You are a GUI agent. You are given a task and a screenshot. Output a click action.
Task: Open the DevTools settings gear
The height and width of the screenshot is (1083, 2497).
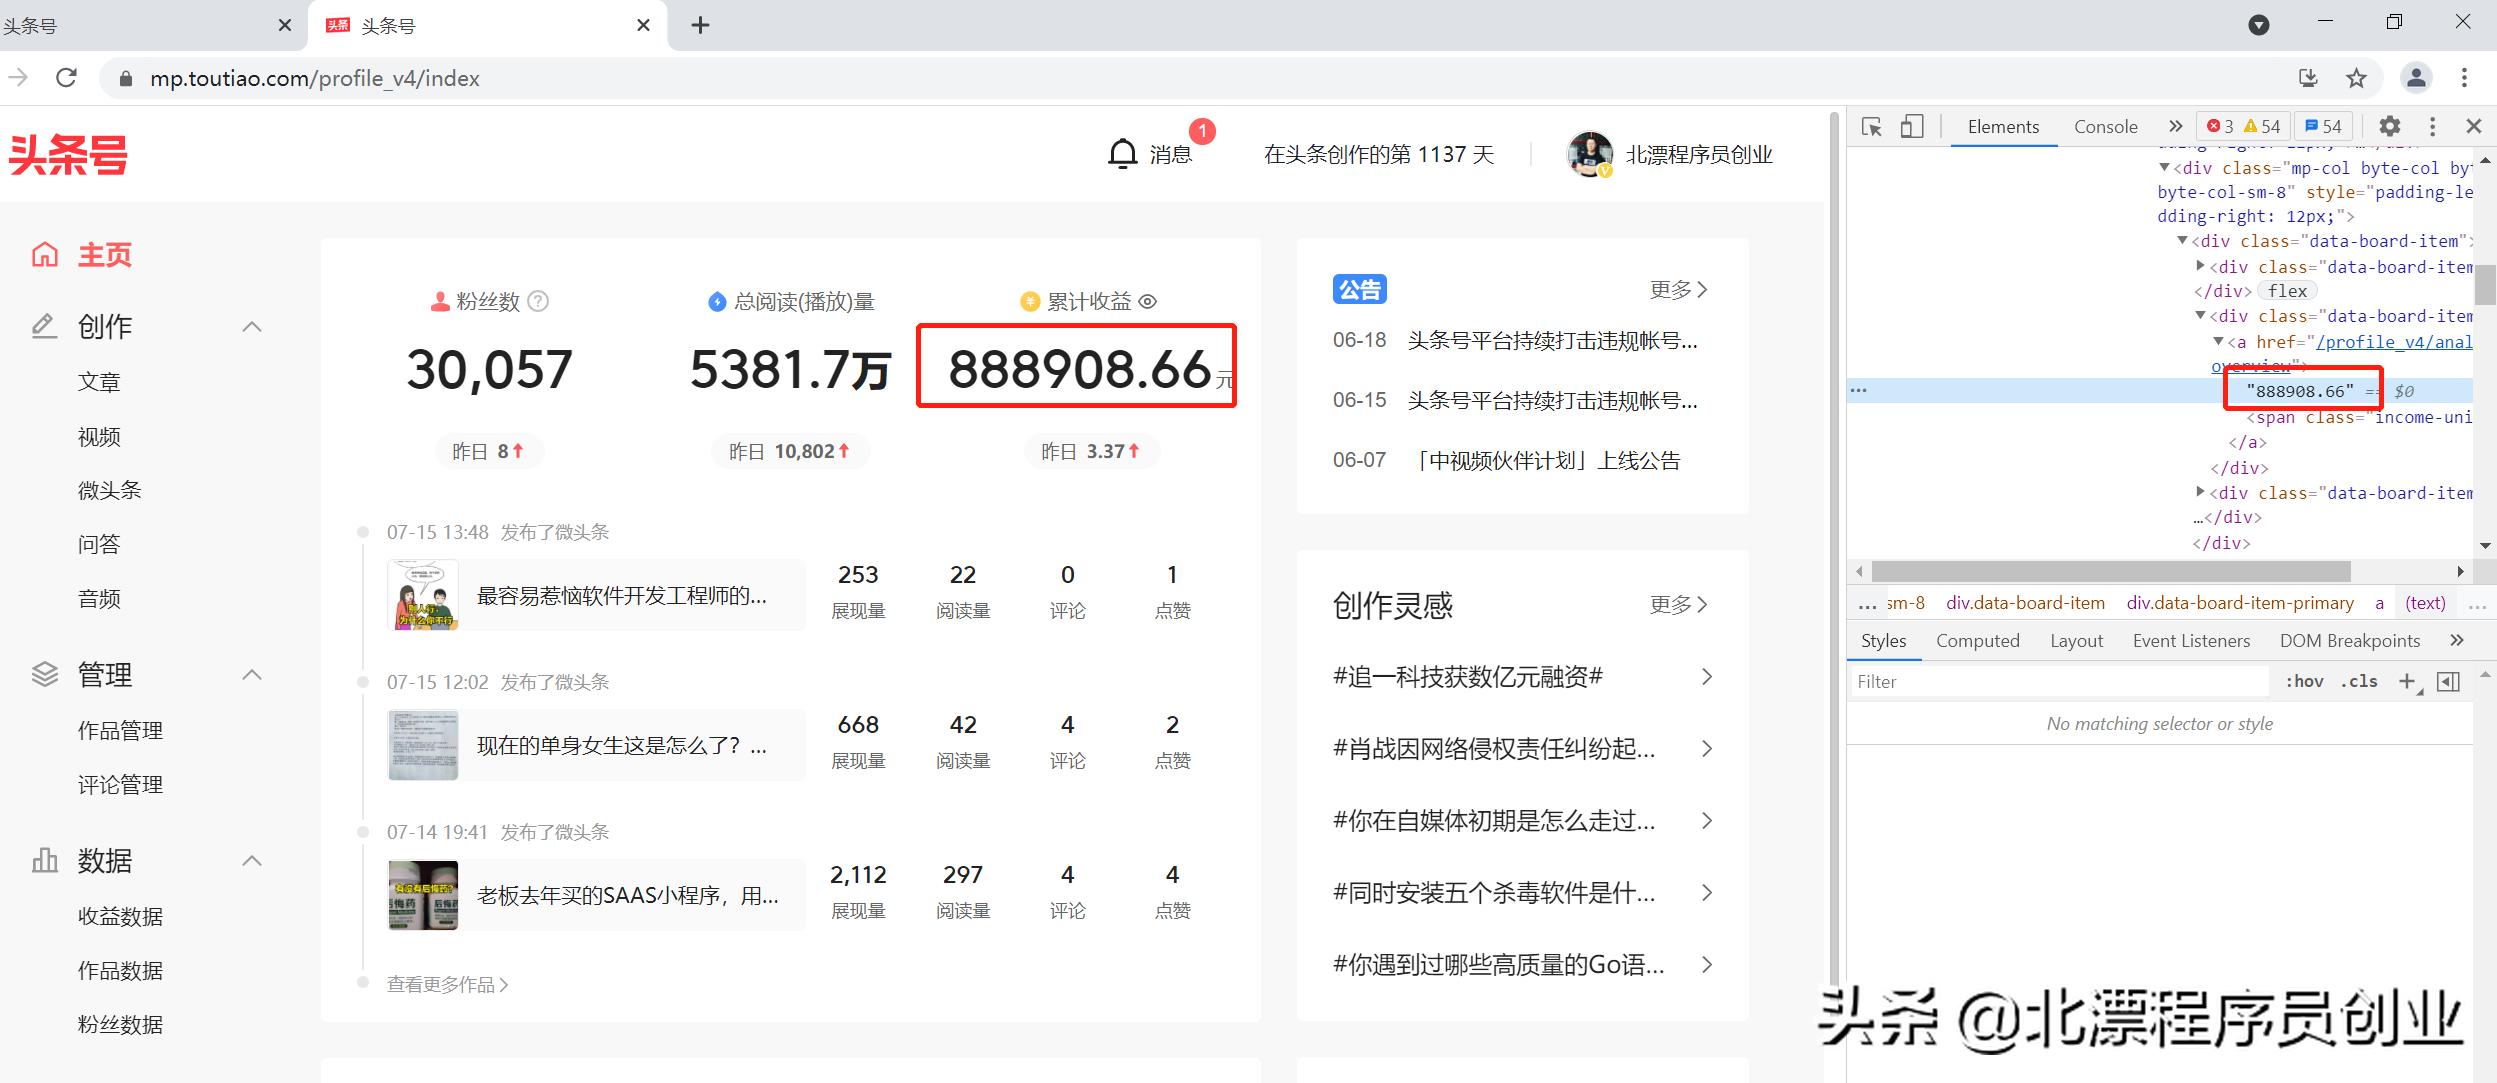[x=2390, y=126]
